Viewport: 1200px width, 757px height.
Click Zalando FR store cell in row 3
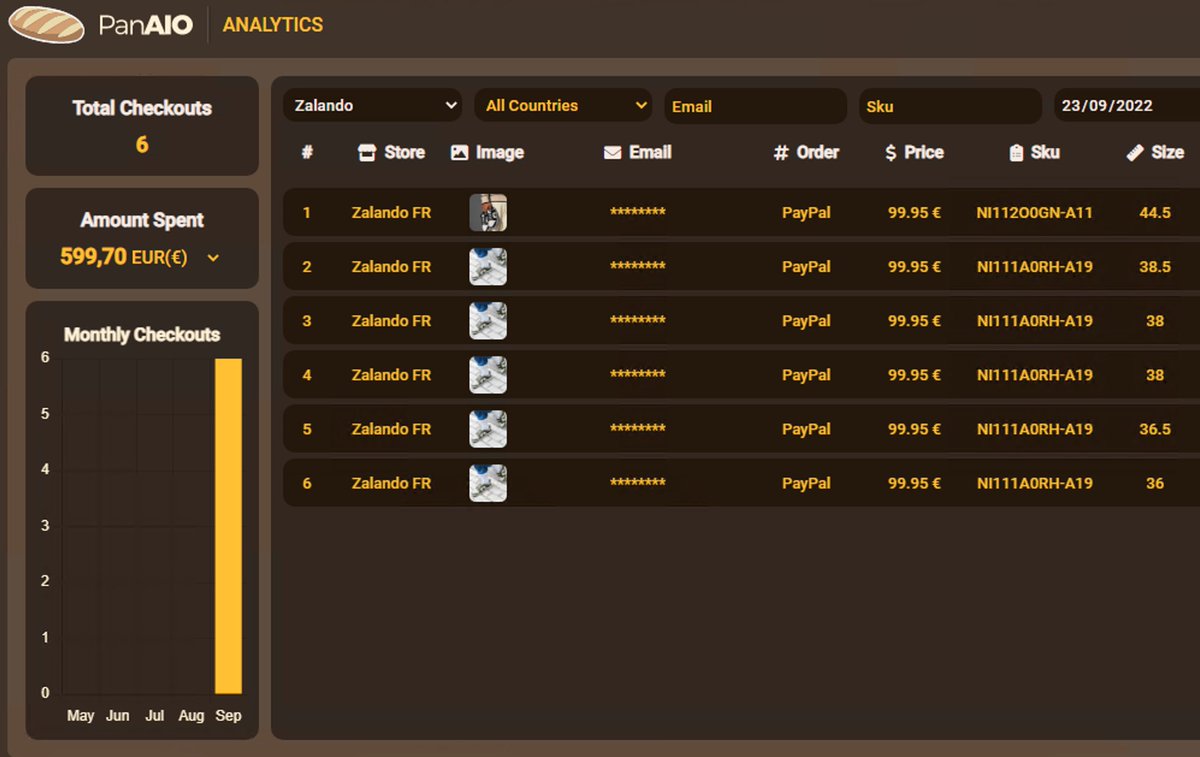pos(391,321)
